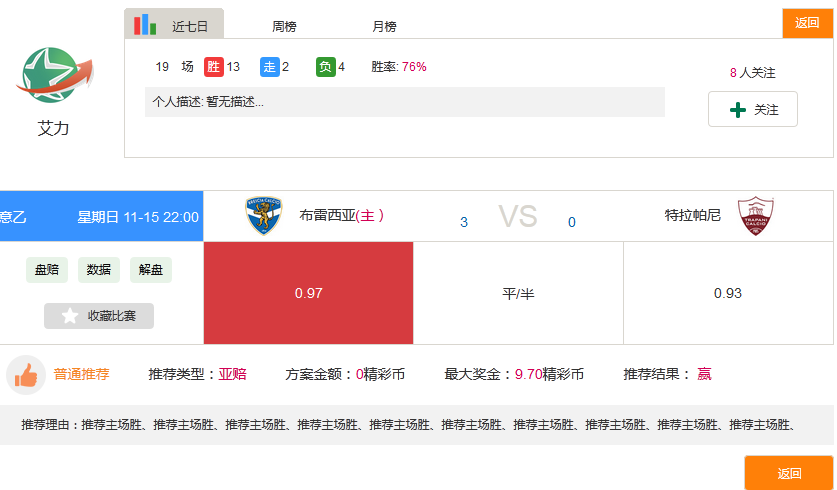This screenshot has height=490, width=837.
Task: Click the 艾力 user avatar logo
Action: 54,77
